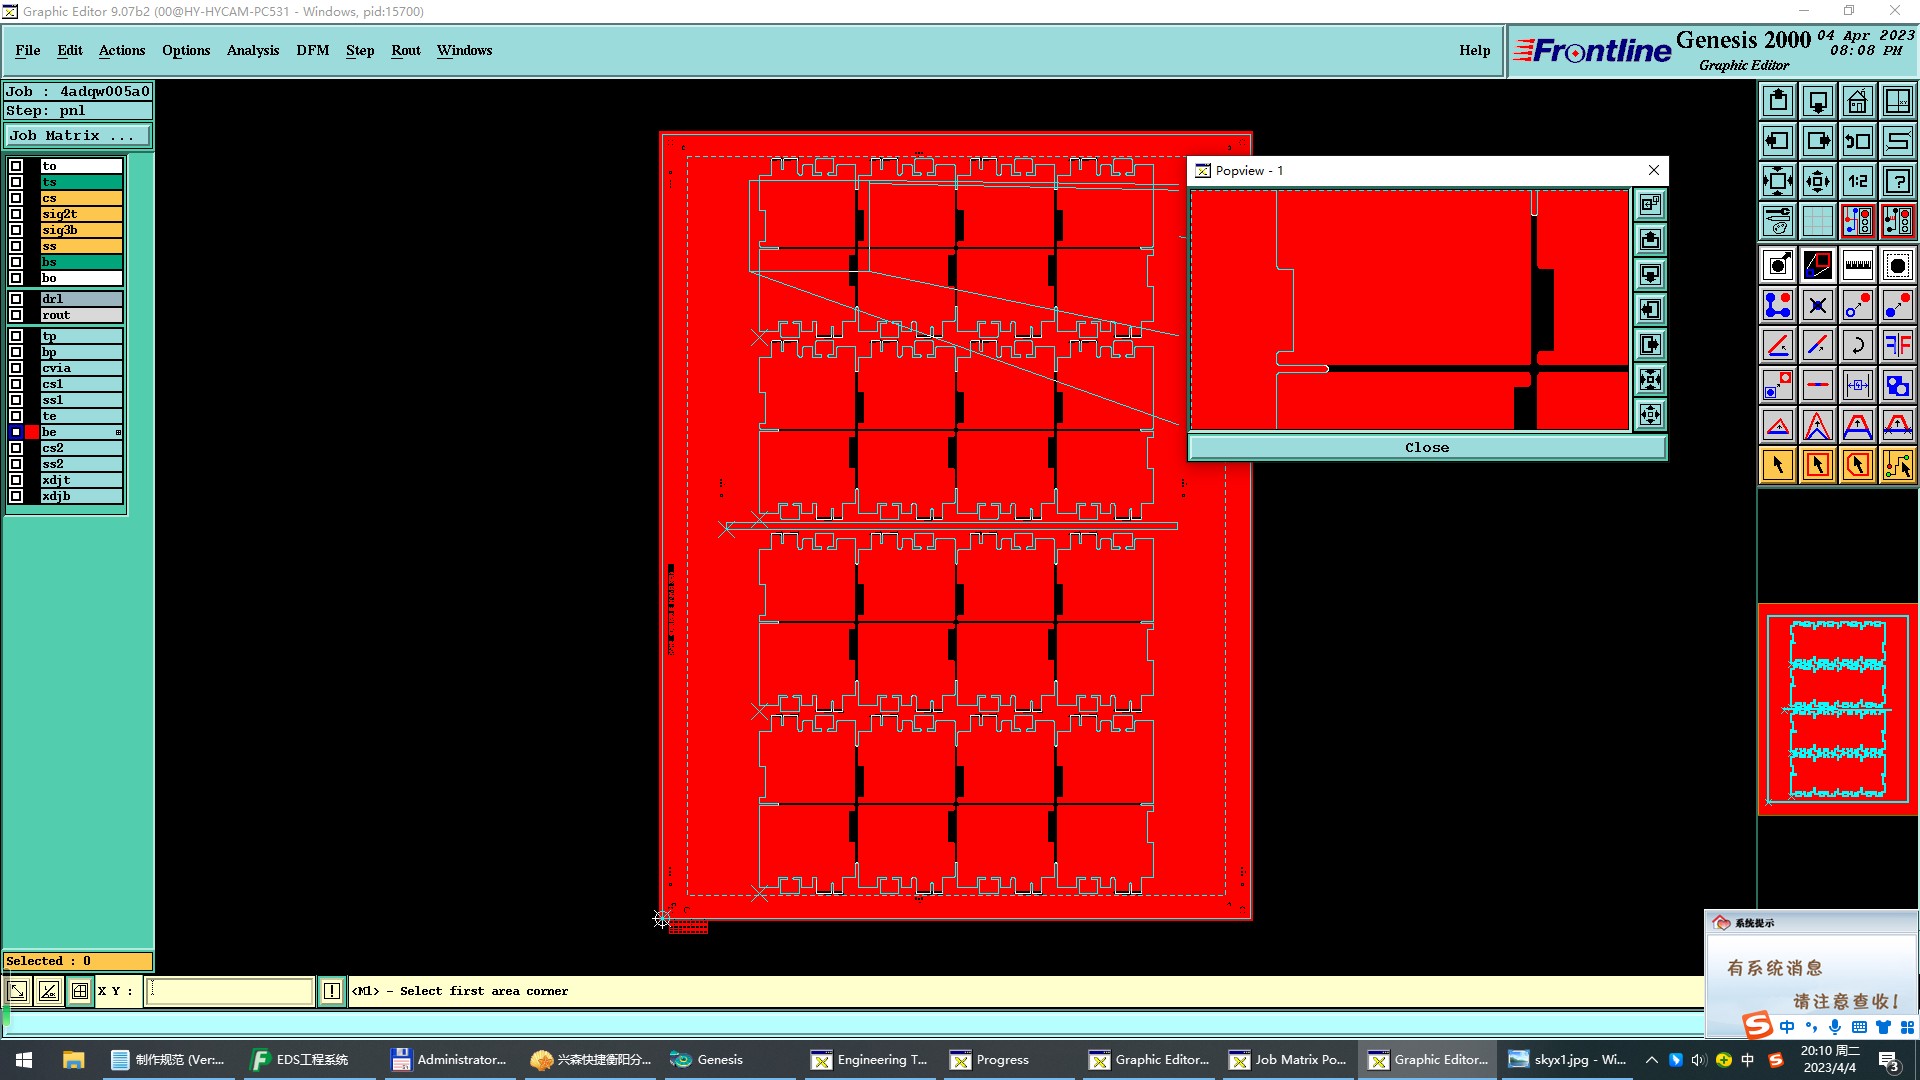Screen dimensions: 1920x1080
Task: Choose the plain arrow select pointer
Action: 1778,465
